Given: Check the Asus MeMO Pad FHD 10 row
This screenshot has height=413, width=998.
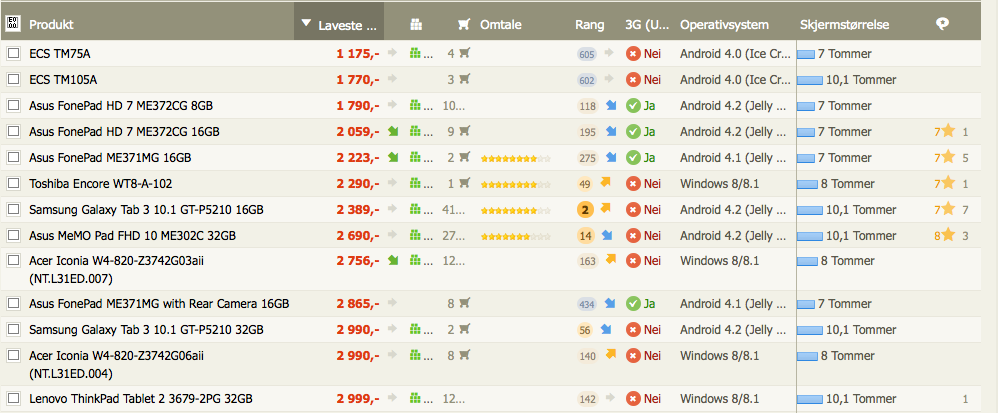Looking at the screenshot, I should click(x=13, y=235).
